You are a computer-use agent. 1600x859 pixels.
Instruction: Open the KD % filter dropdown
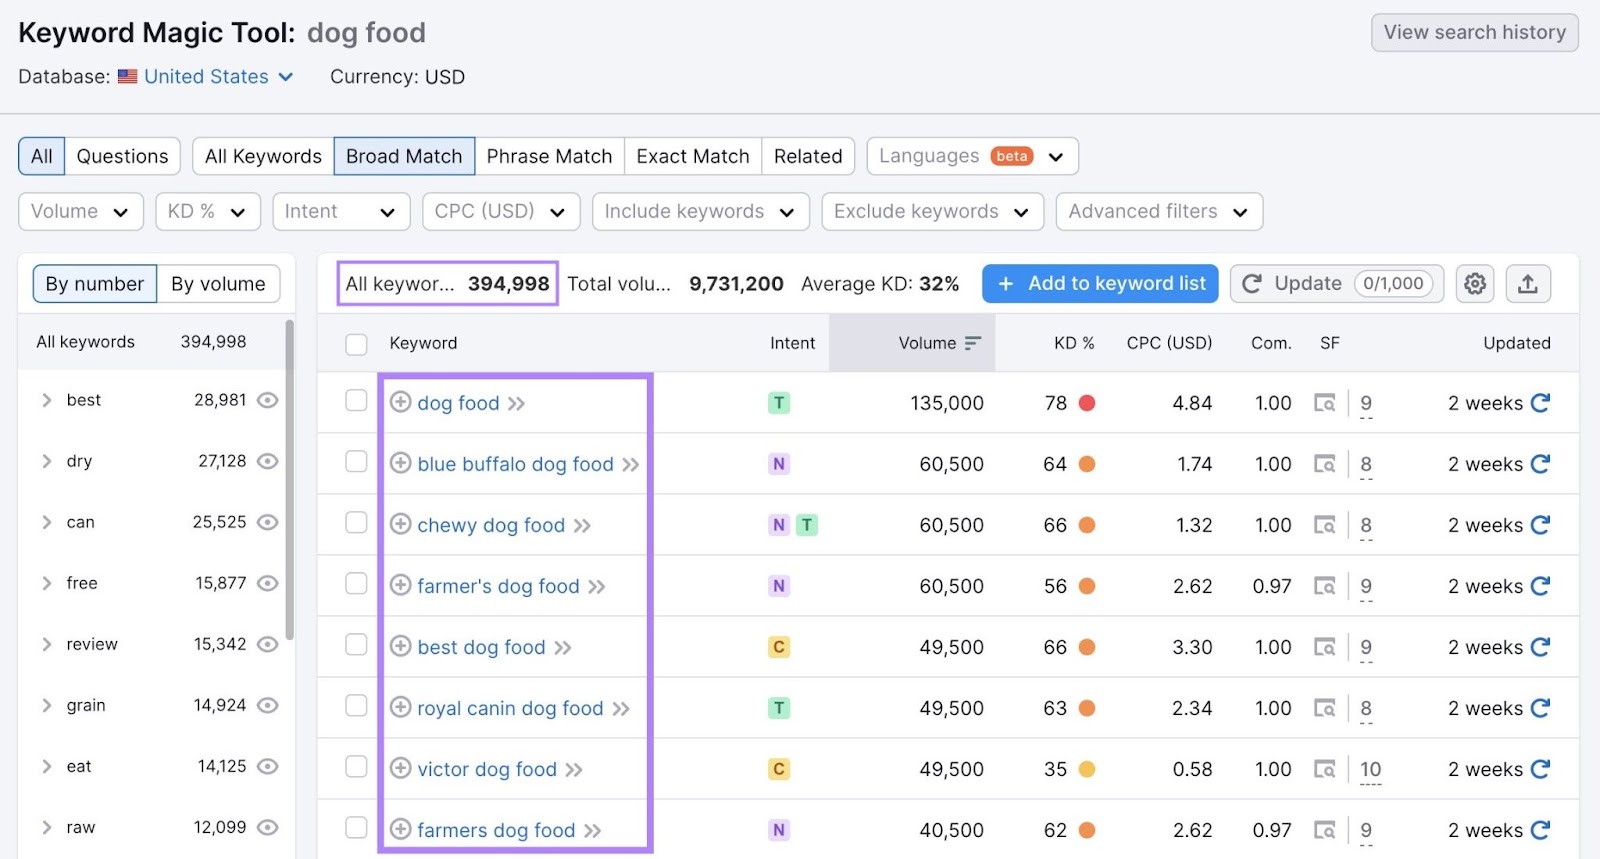pyautogui.click(x=208, y=212)
